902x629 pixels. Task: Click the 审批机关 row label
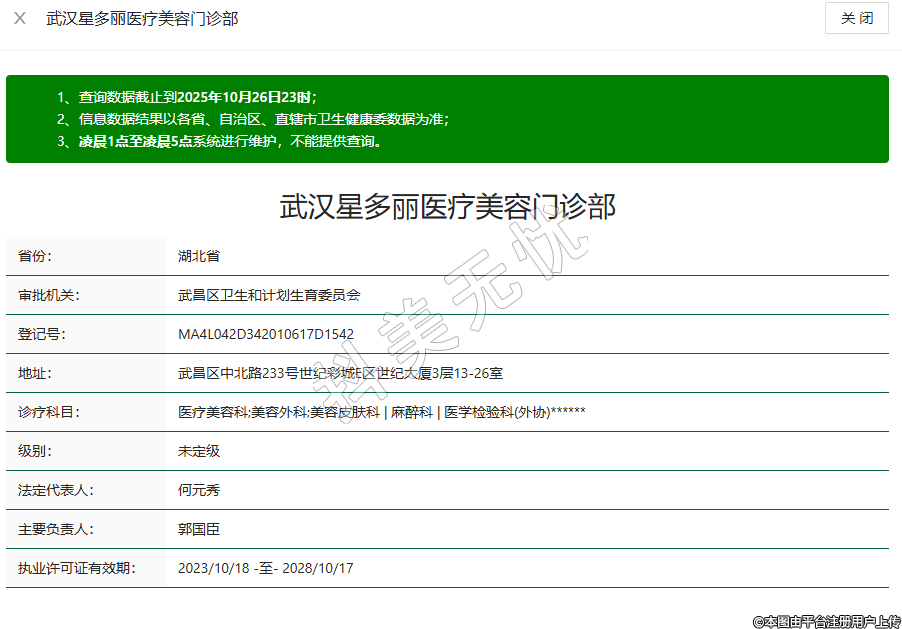tap(48, 295)
